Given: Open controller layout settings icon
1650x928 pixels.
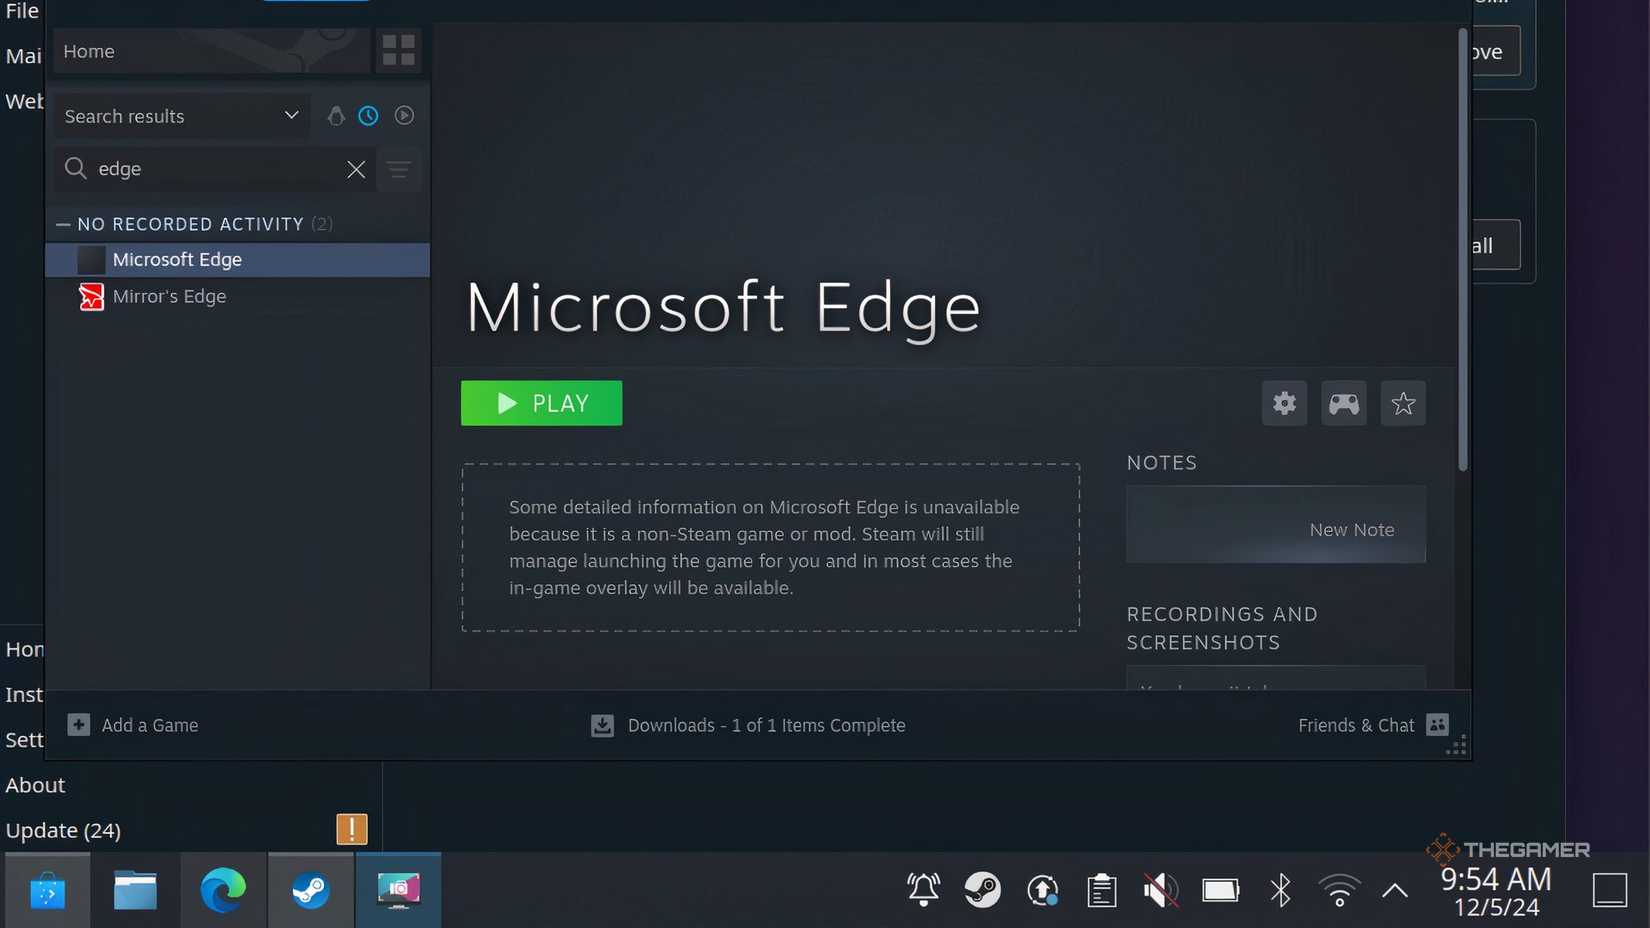Looking at the screenshot, I should click(x=1343, y=403).
